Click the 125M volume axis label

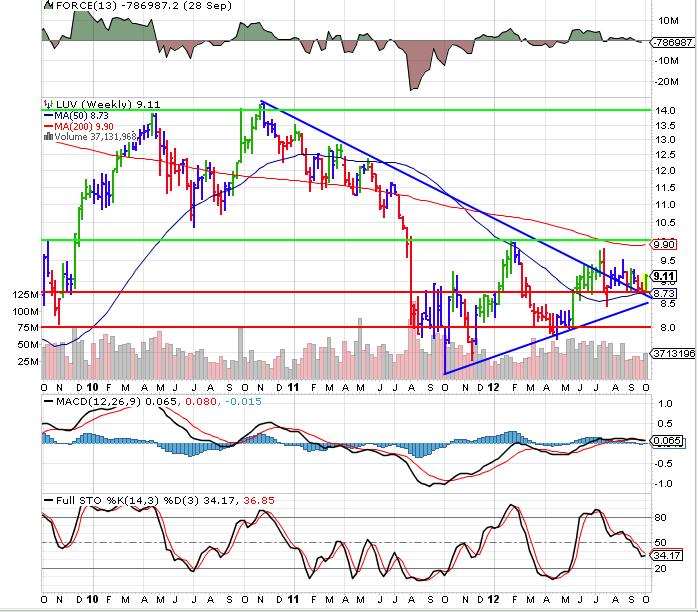click(x=25, y=294)
